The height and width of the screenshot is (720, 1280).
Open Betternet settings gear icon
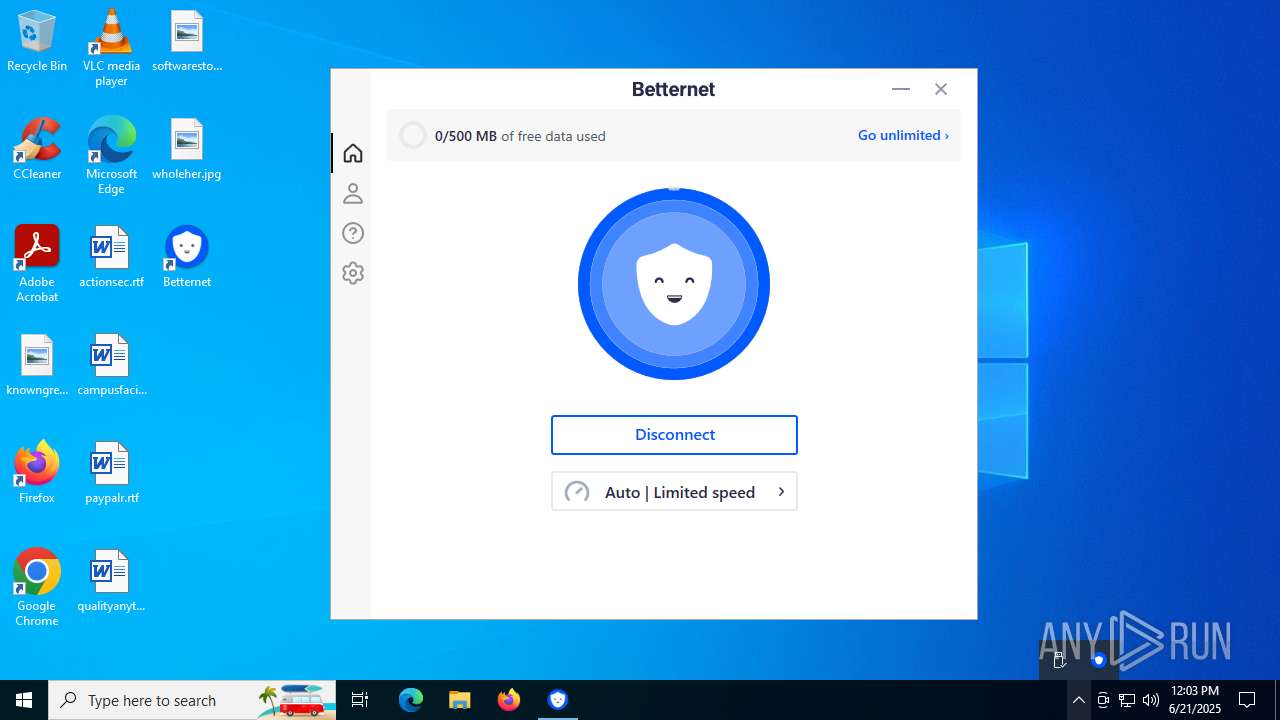tap(352, 273)
